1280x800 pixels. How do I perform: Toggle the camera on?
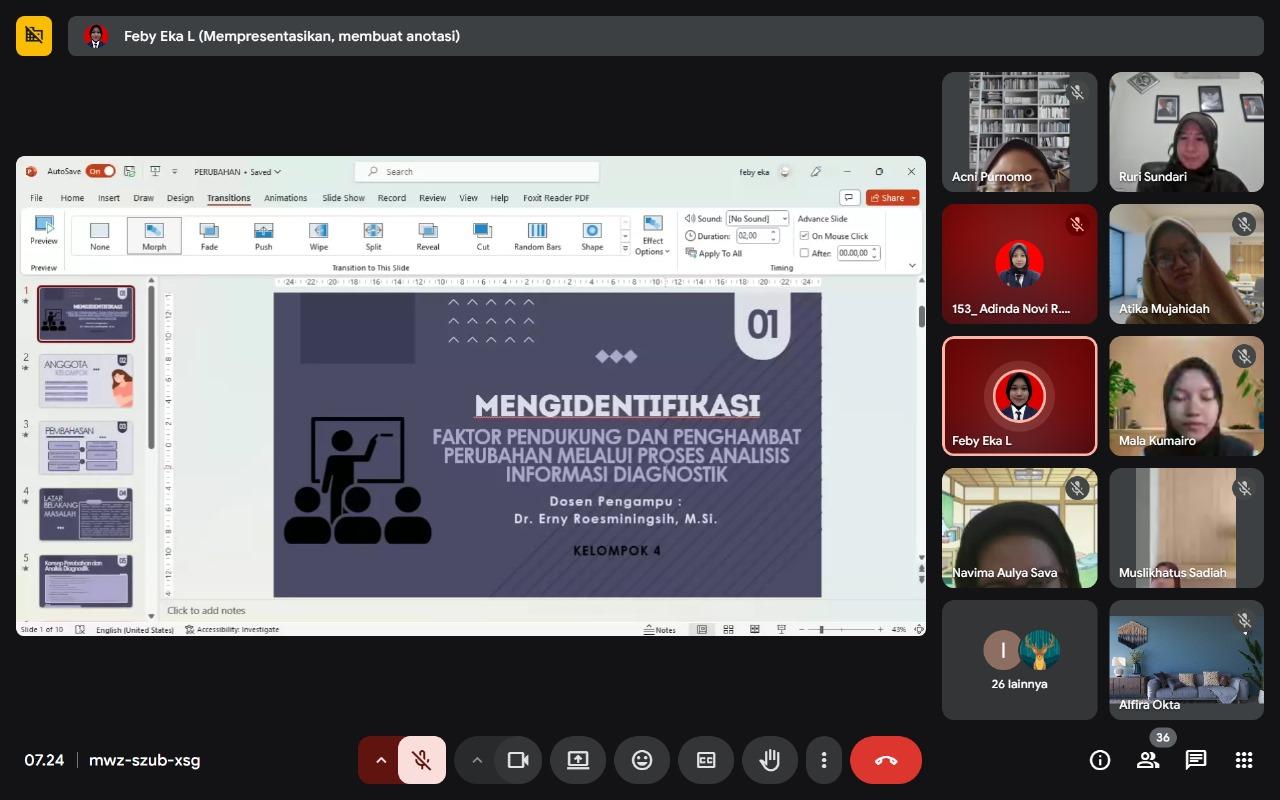[518, 760]
